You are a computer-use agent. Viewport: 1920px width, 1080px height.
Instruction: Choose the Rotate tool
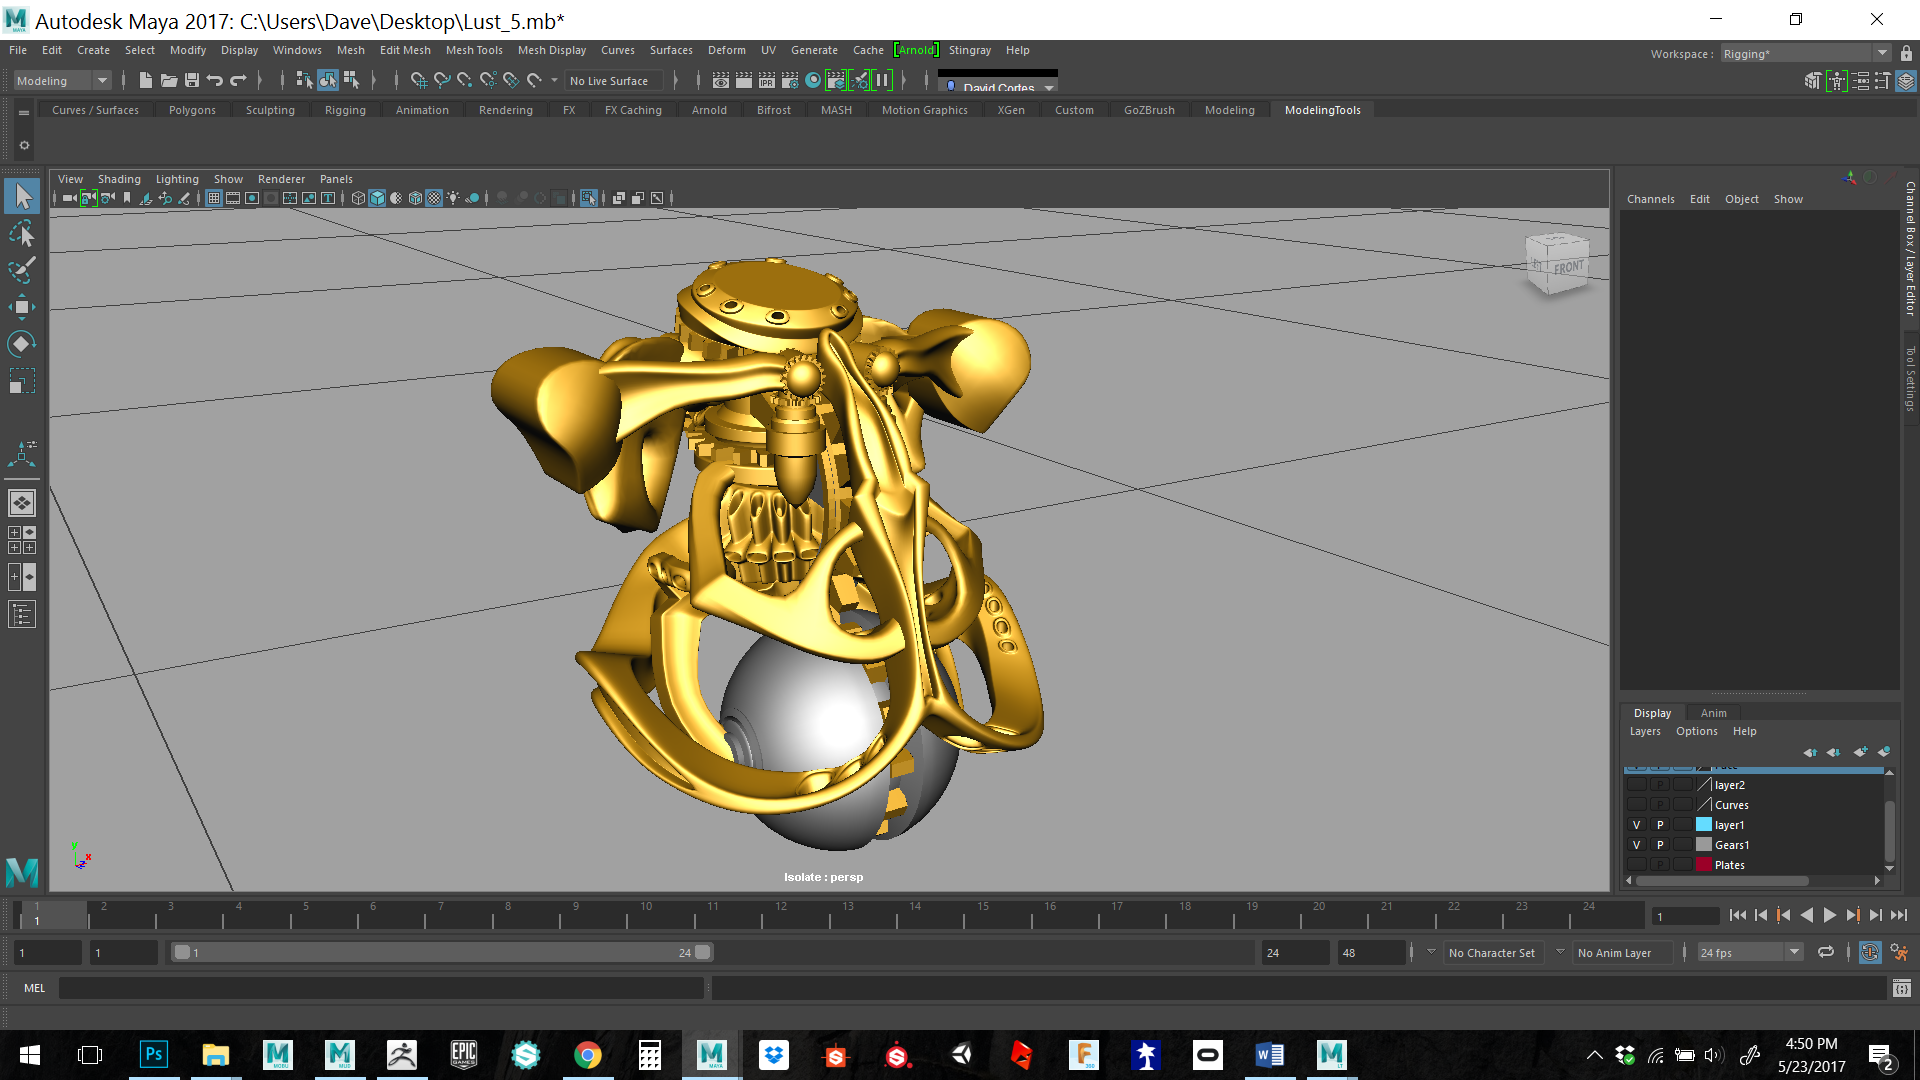22,344
